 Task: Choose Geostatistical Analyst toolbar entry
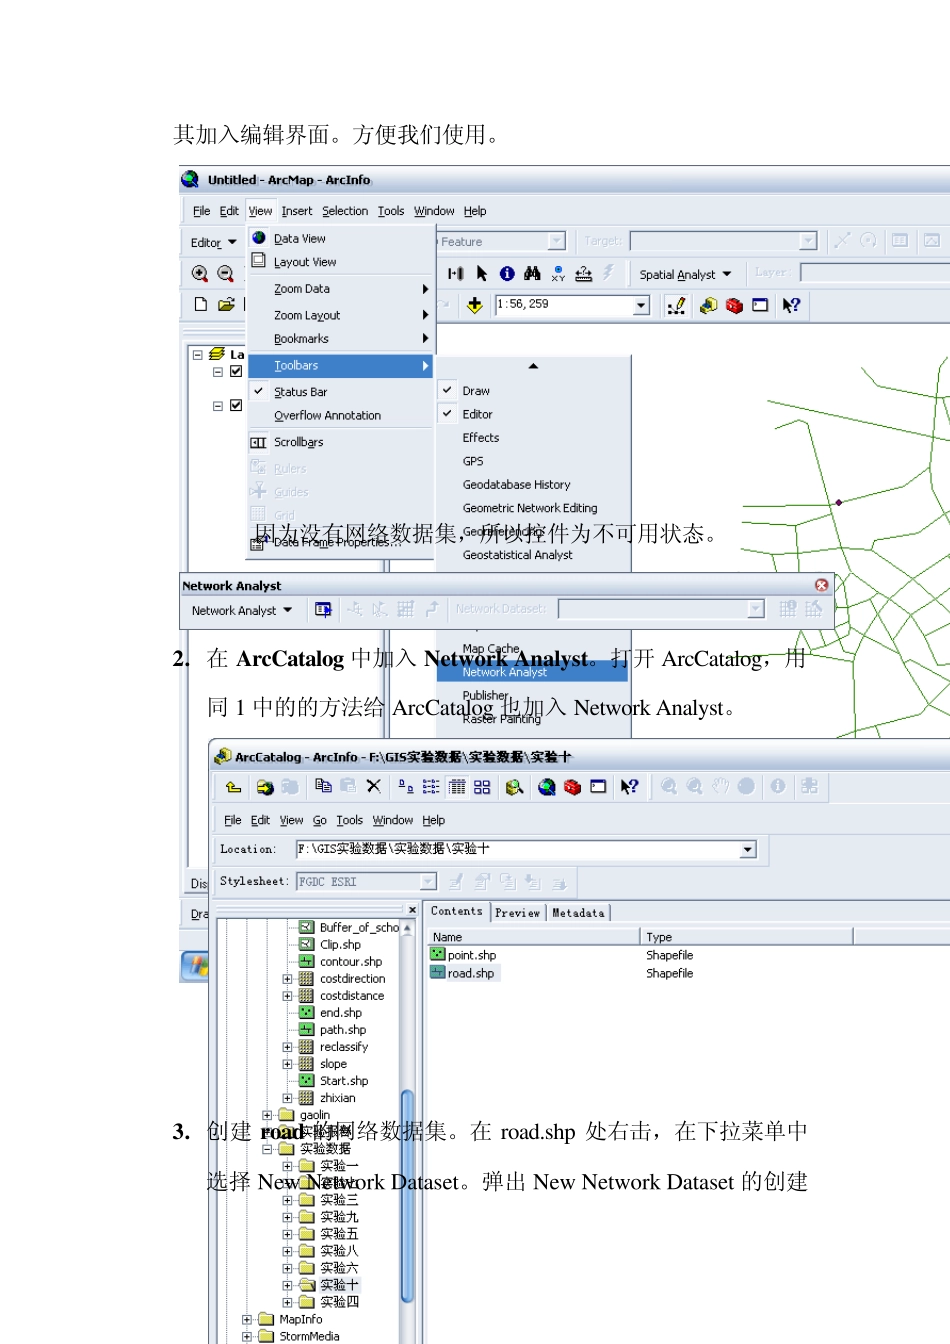pyautogui.click(x=534, y=555)
